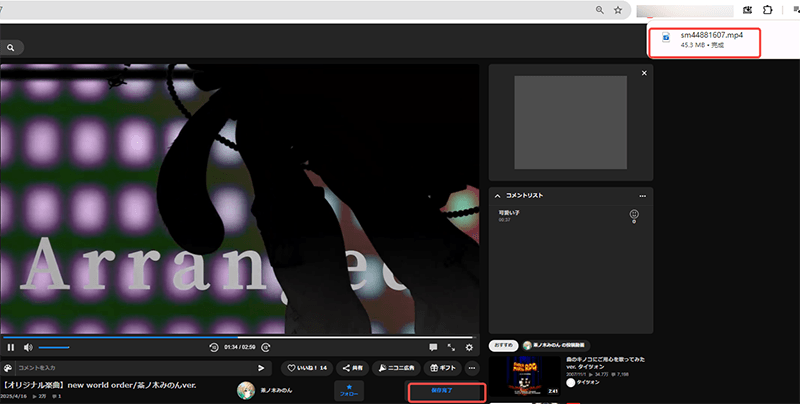Viewport: 800px width, 404px height.
Task: Collapse the コメントリスト panel
Action: [x=496, y=196]
